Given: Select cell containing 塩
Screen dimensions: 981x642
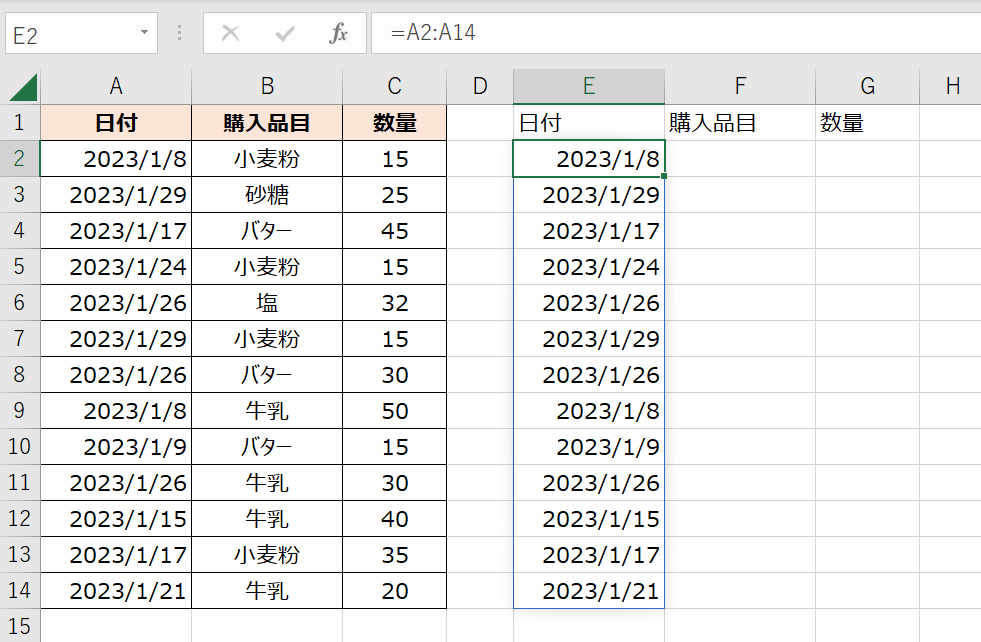Looking at the screenshot, I should (267, 303).
